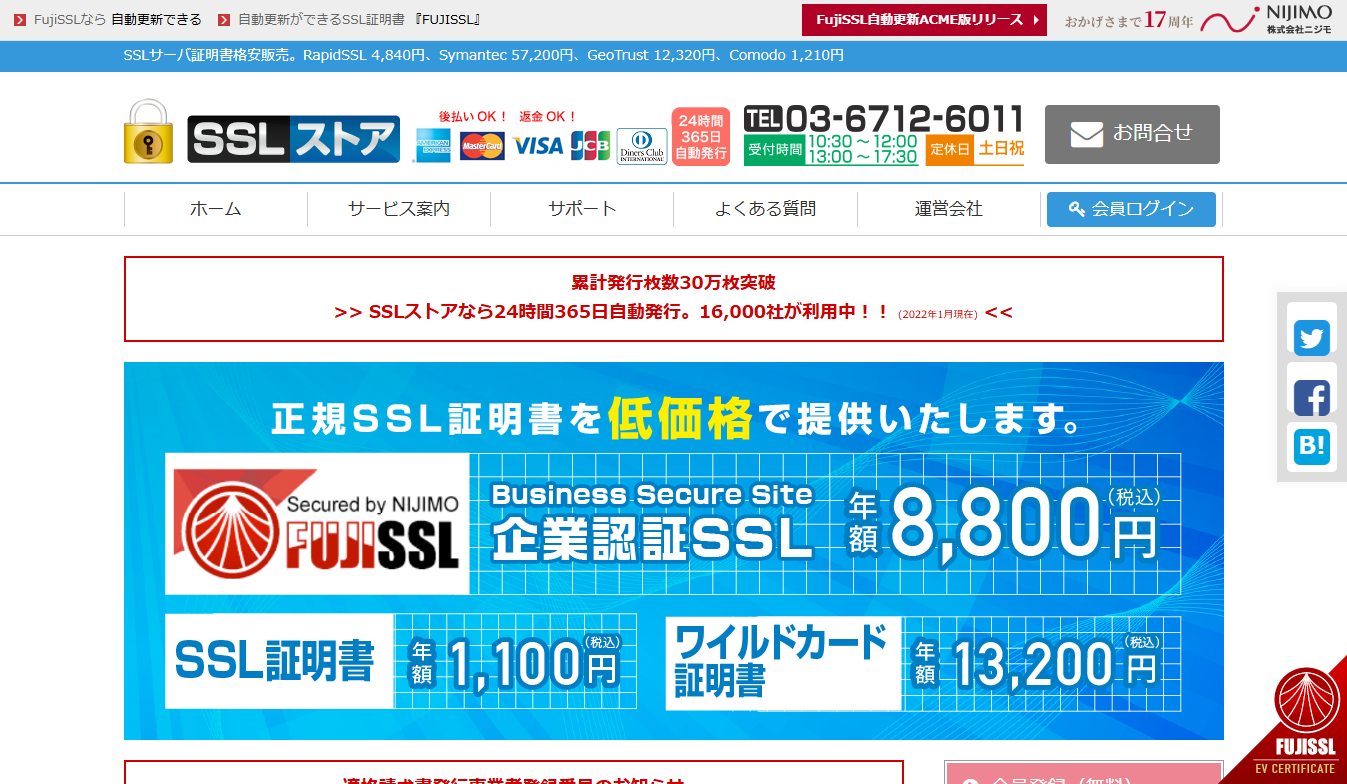Click the red arrow before 自動更新ができるSSL証明書
This screenshot has height=784, width=1347.
(x=223, y=20)
